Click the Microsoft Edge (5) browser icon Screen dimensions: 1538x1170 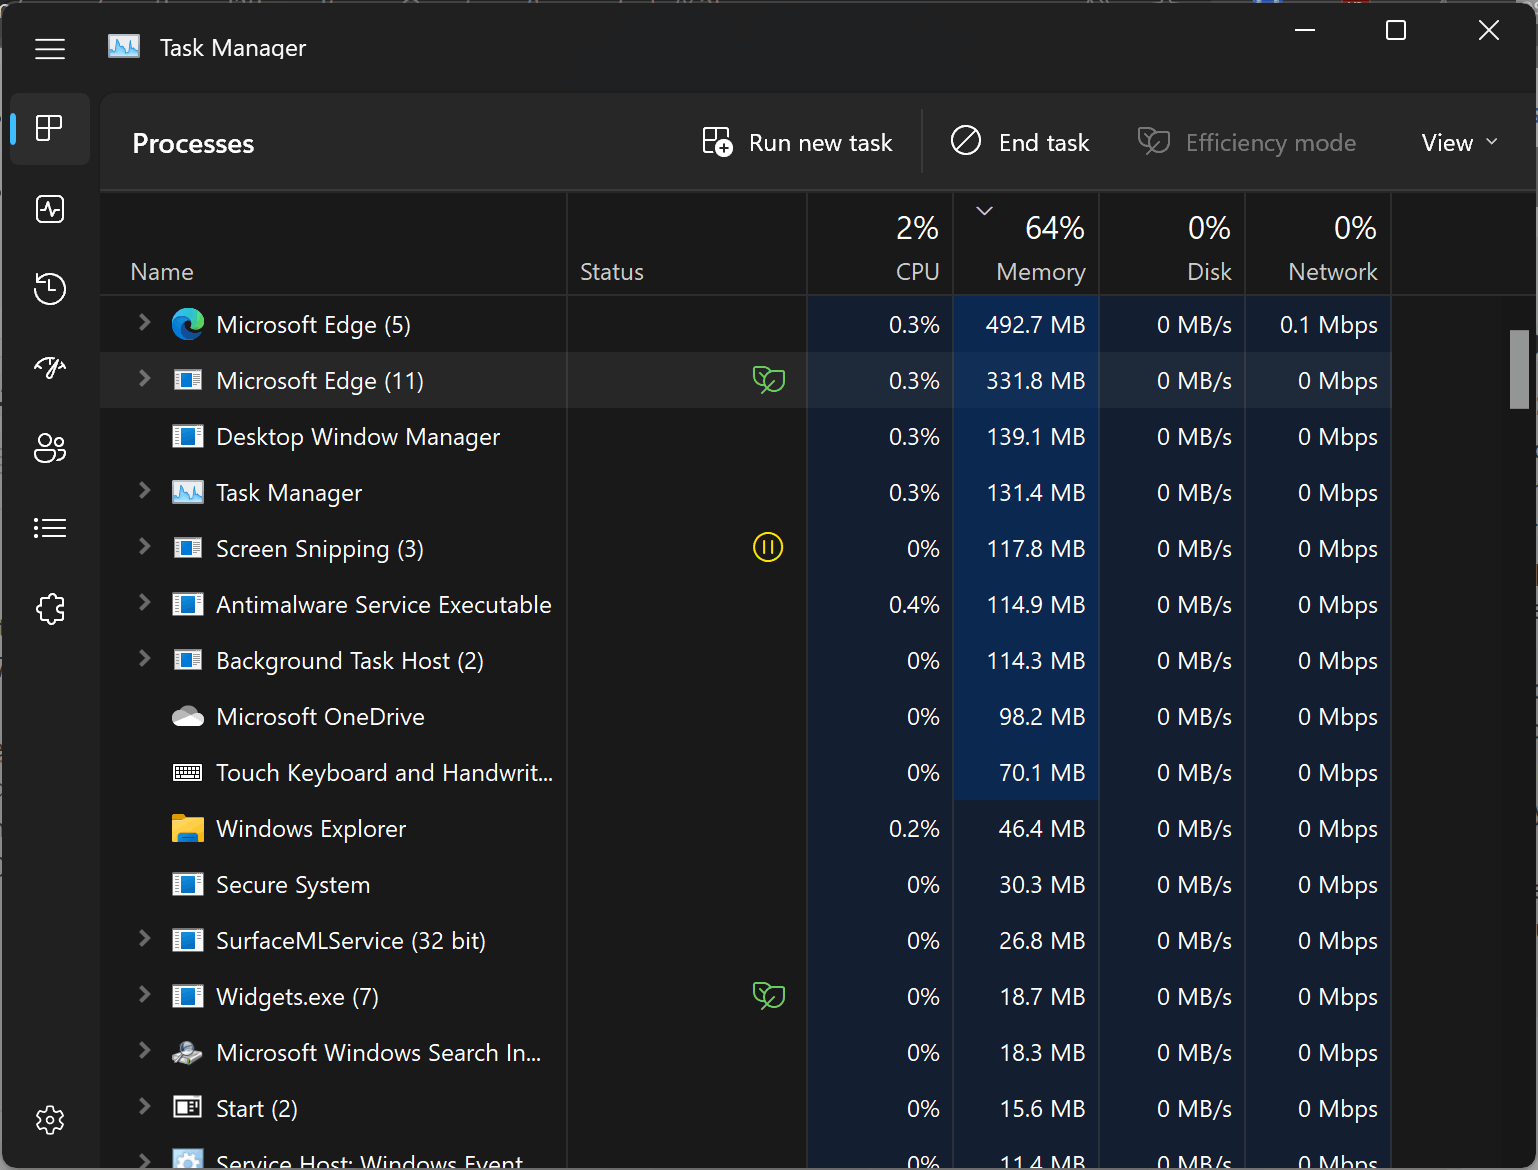pos(188,324)
